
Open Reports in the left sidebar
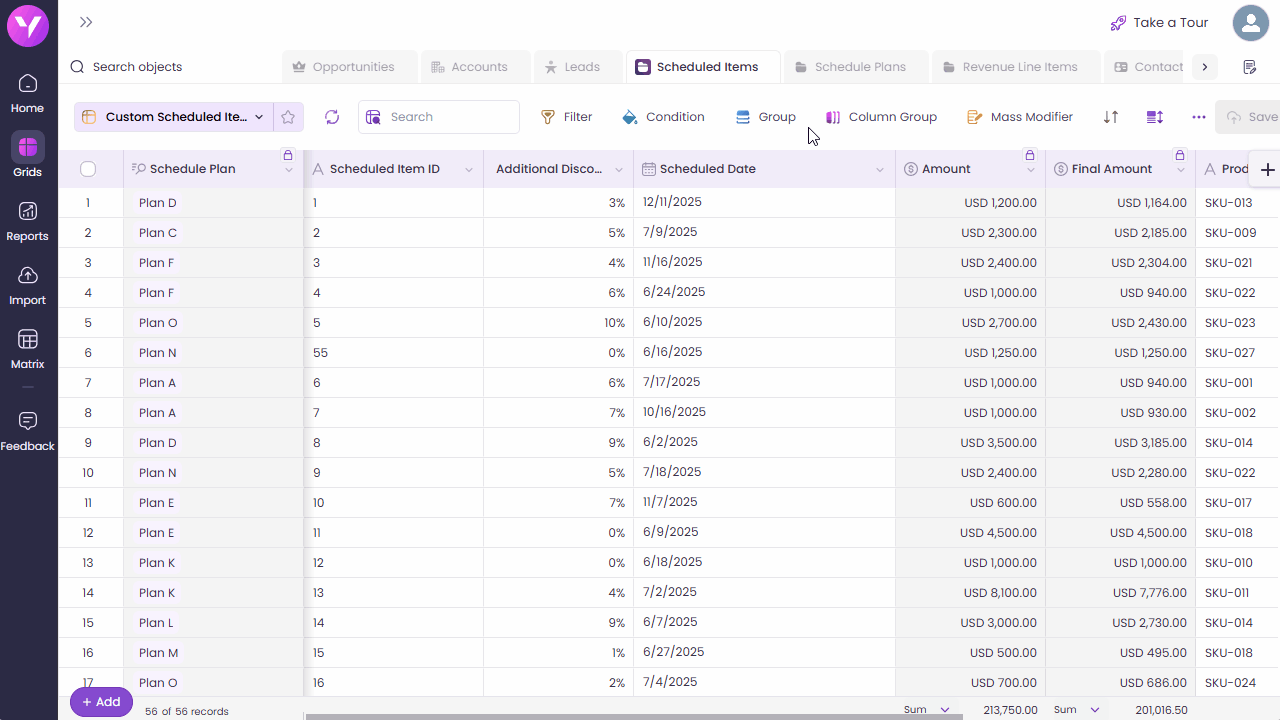point(28,221)
